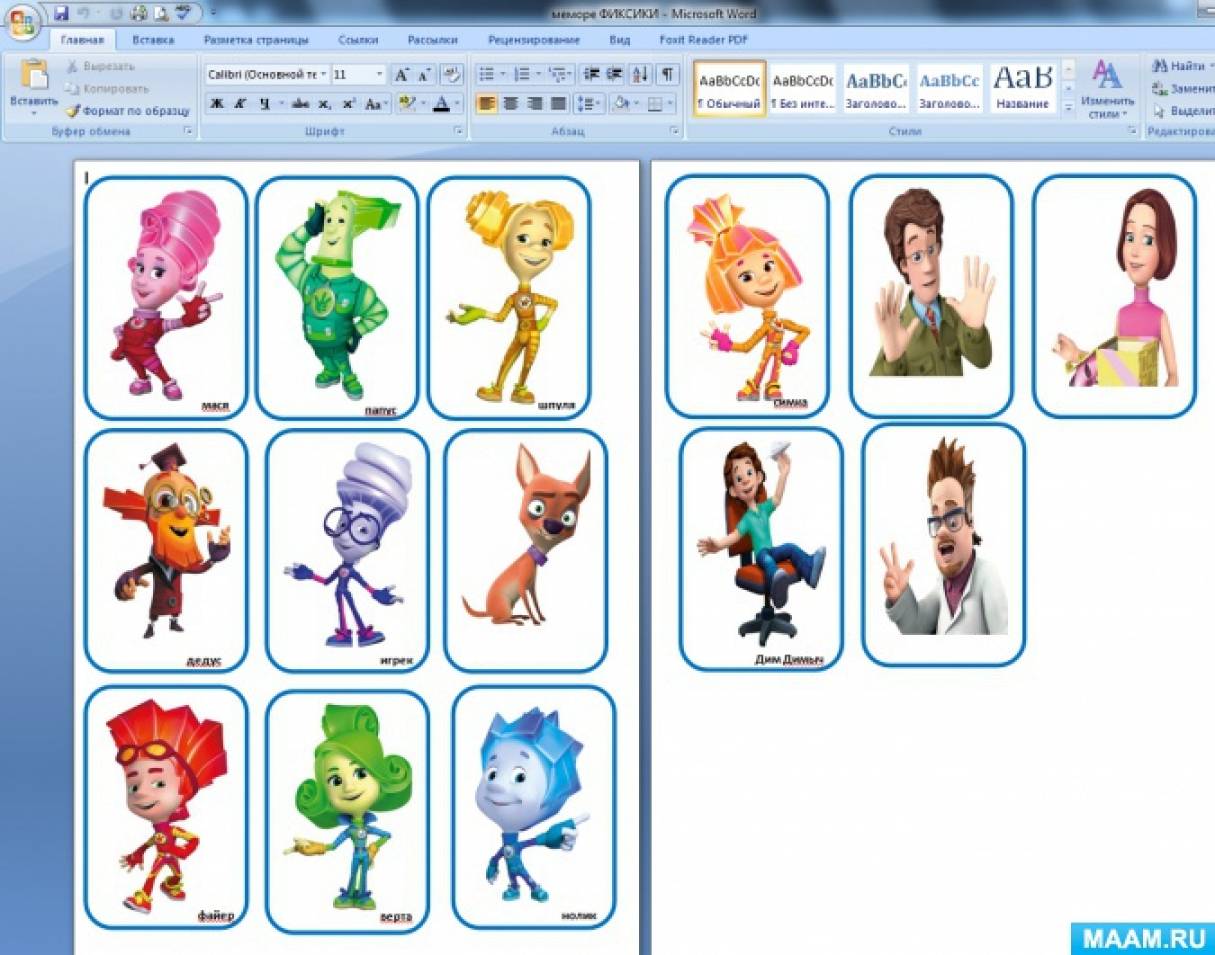The width and height of the screenshot is (1215, 955).
Task: Open the Буфер обмена dialog launcher
Action: tap(187, 132)
